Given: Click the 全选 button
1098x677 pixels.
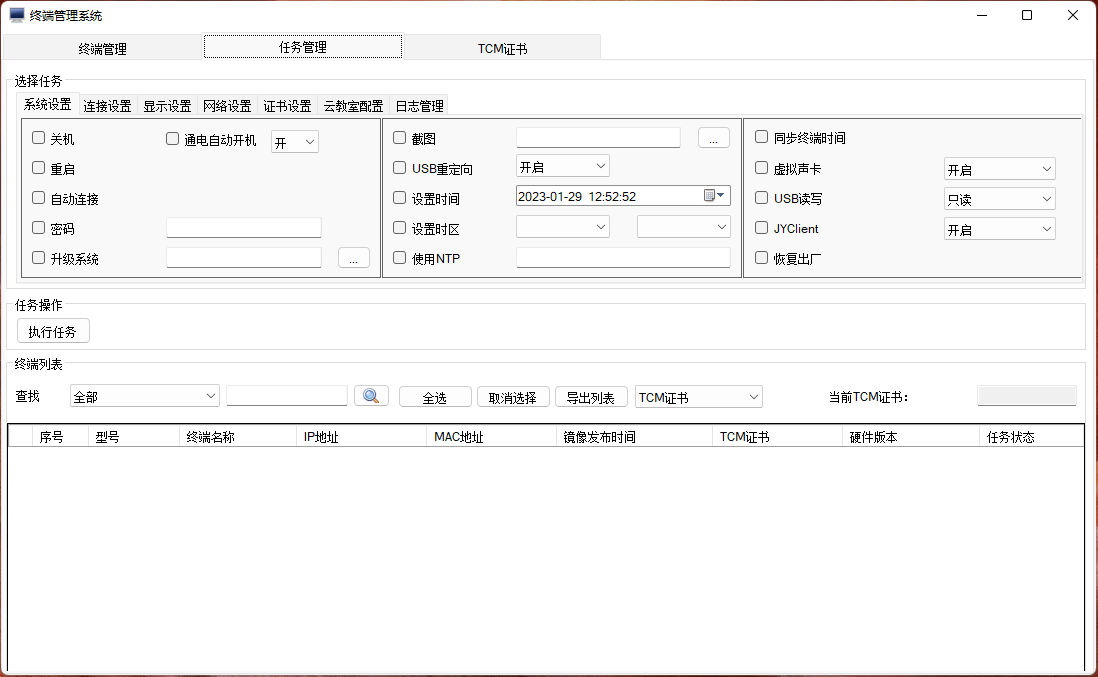Looking at the screenshot, I should (x=435, y=397).
